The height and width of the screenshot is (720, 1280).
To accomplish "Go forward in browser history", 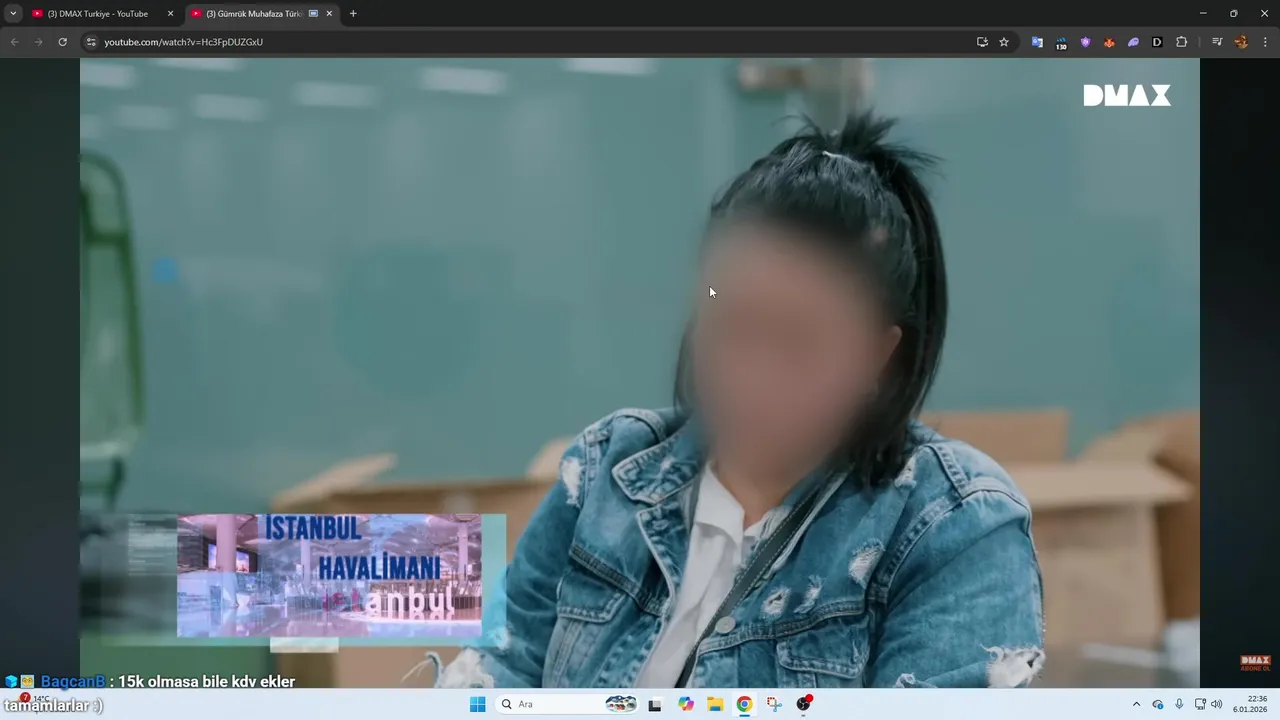I will click(x=38, y=42).
